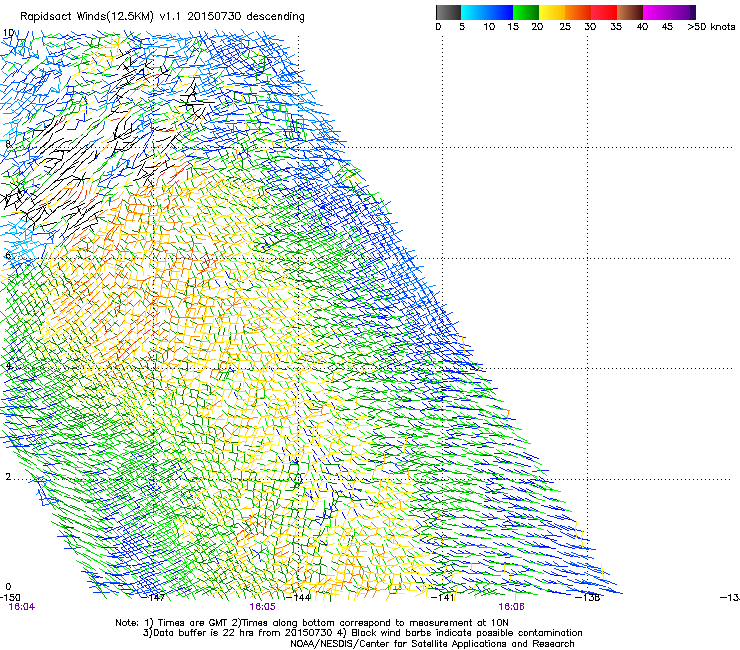Image resolution: width=740 pixels, height=650 pixels.
Task: Pick the red 30–35 knots color segment
Action: (x=604, y=12)
